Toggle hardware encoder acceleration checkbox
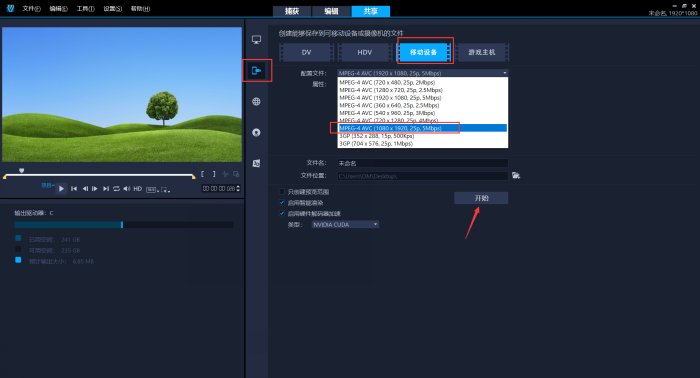The image size is (700, 378). pos(282,213)
